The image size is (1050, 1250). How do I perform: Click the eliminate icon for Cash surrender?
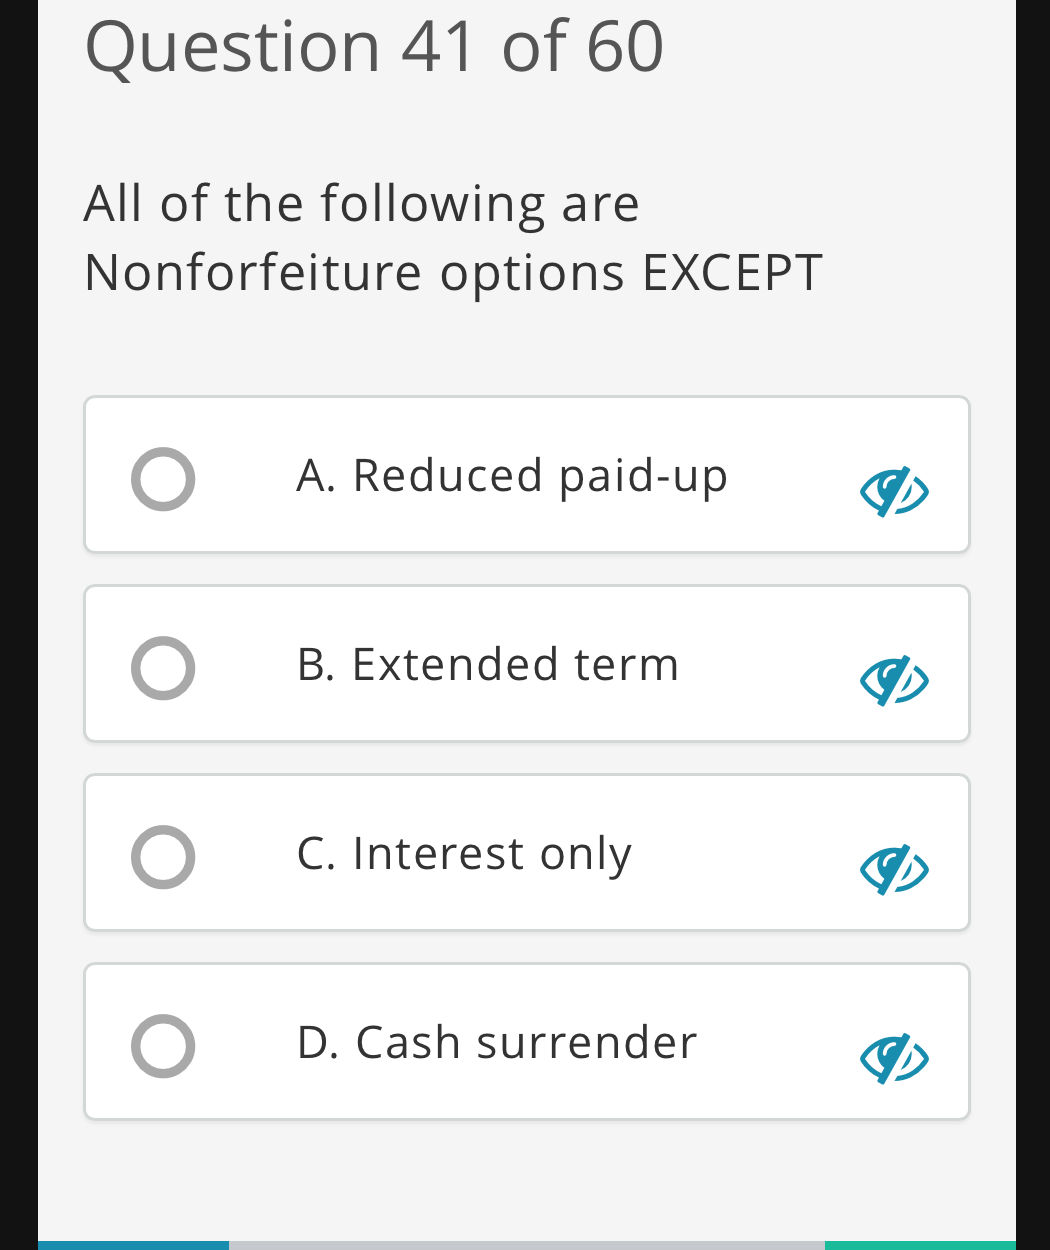[895, 1059]
